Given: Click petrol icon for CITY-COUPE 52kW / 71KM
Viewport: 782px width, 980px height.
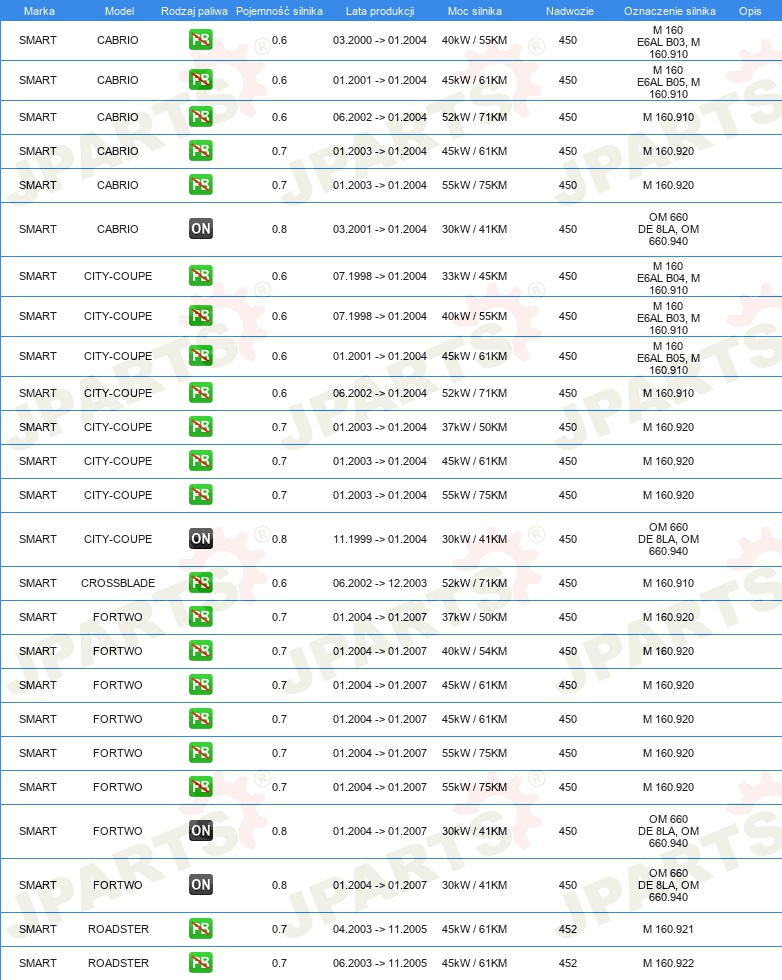Looking at the screenshot, I should (201, 392).
